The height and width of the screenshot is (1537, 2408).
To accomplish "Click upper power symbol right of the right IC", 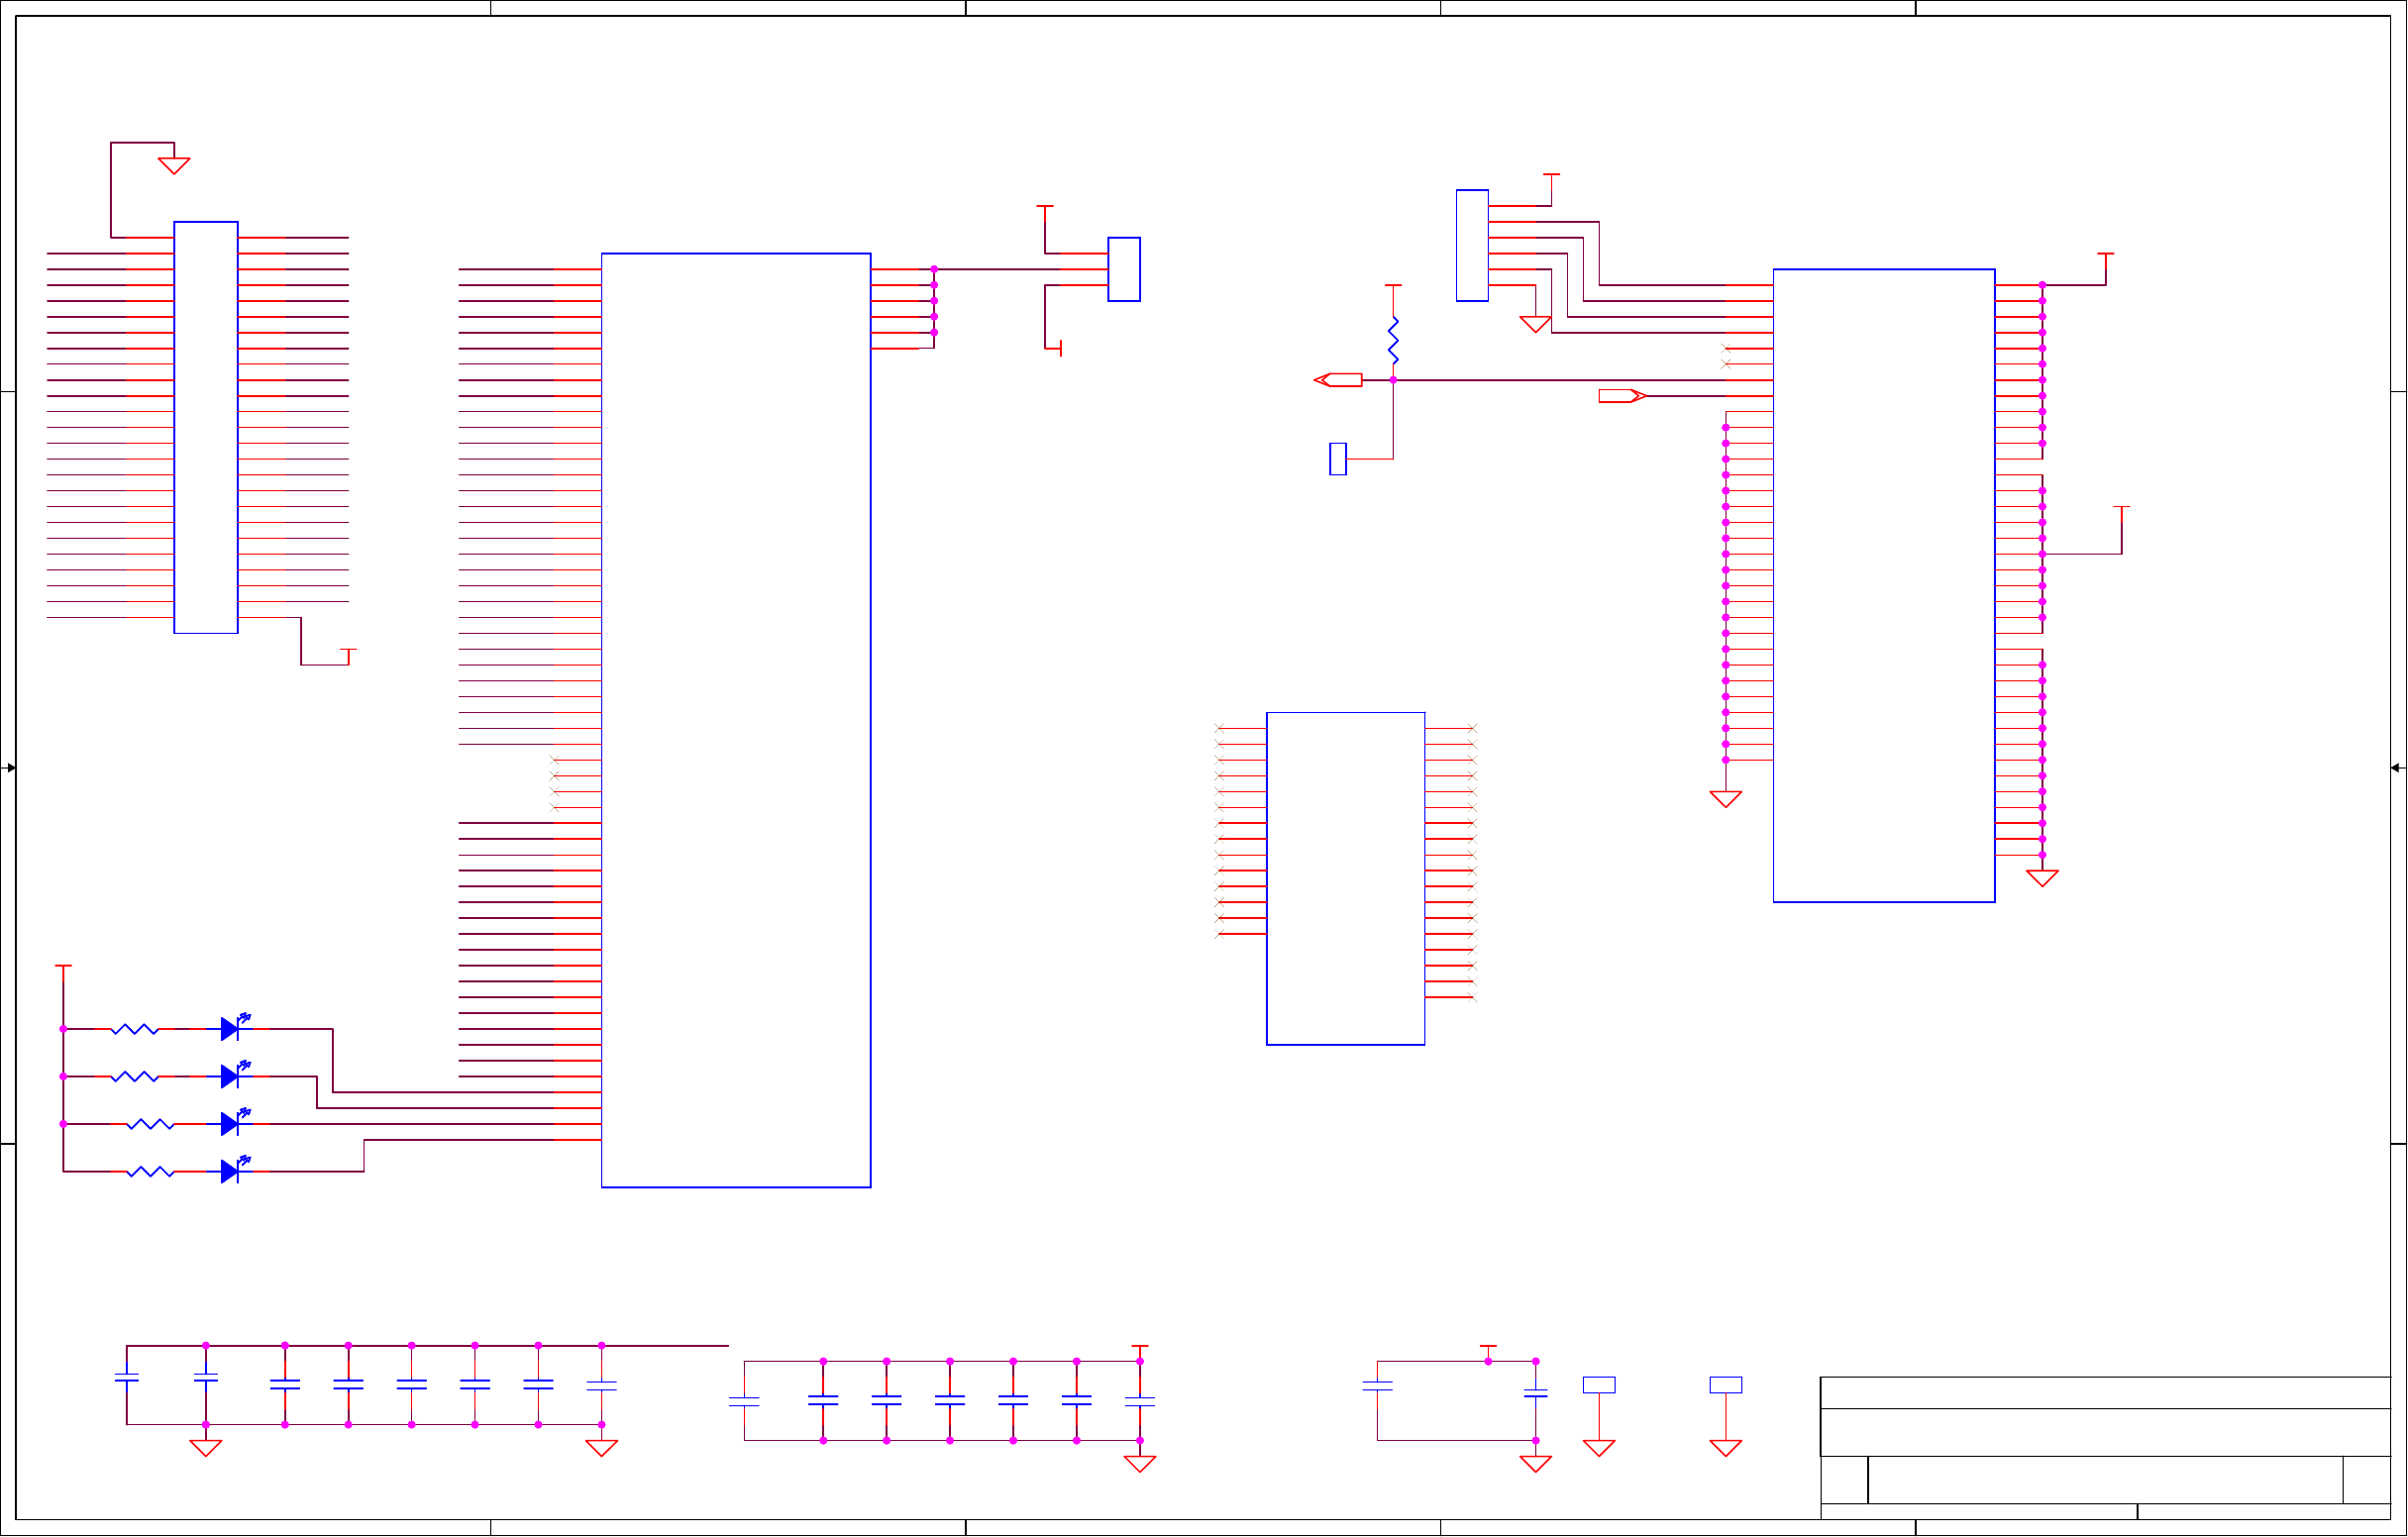I will 2105,258.
